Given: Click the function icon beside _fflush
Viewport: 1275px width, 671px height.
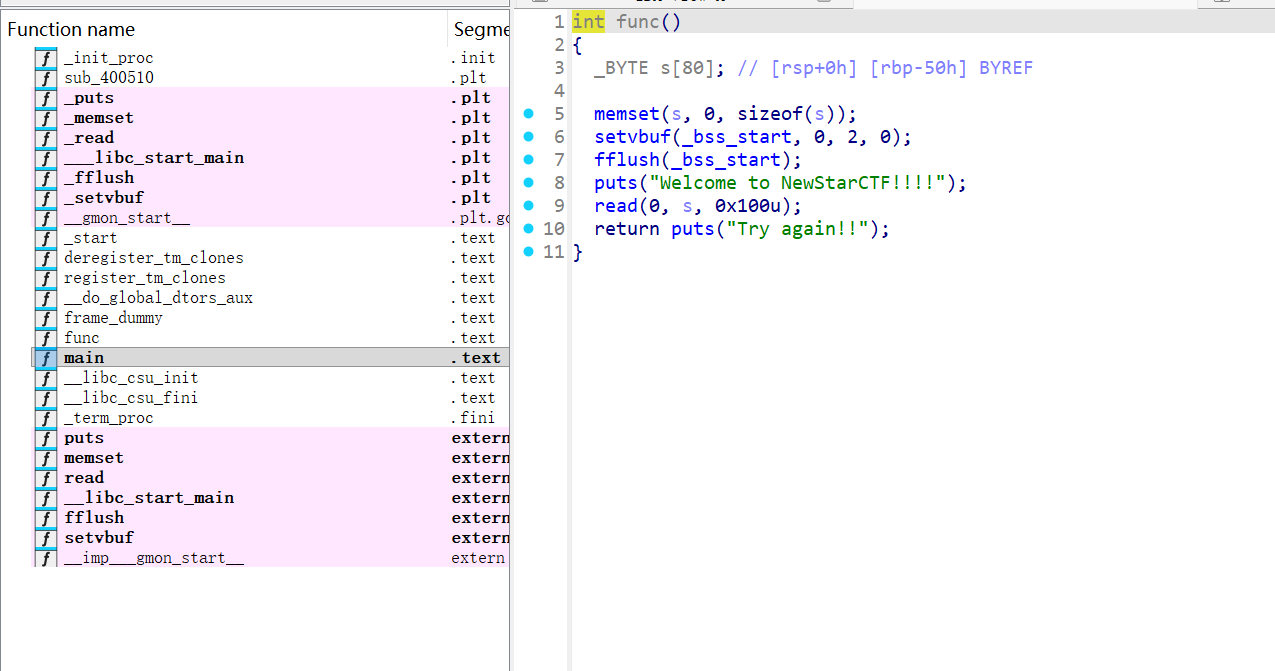Looking at the screenshot, I should point(46,178).
